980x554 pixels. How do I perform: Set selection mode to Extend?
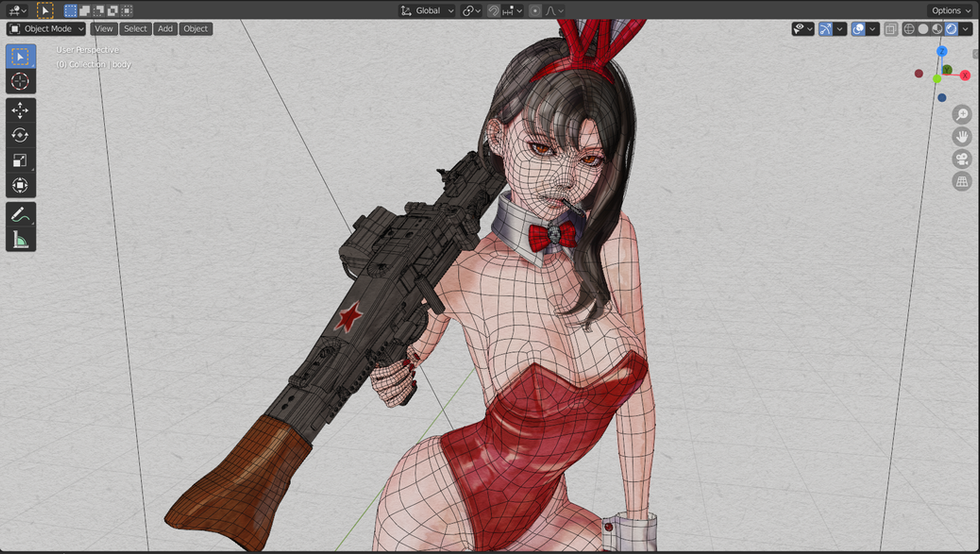tap(84, 11)
